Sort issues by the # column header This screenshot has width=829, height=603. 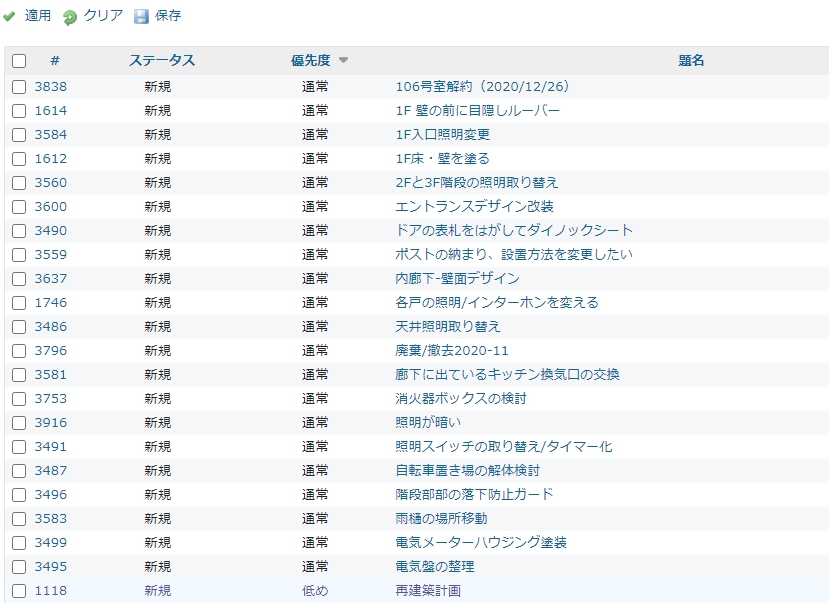(56, 60)
